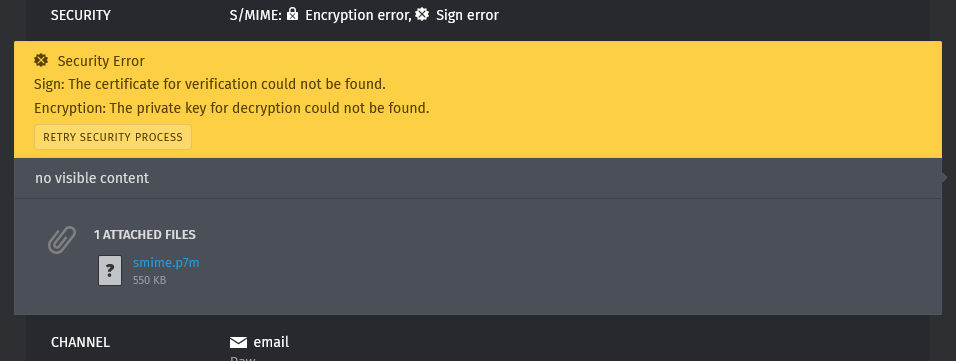This screenshot has height=361, width=956.
Task: Click the email envelope channel icon
Action: (x=238, y=342)
